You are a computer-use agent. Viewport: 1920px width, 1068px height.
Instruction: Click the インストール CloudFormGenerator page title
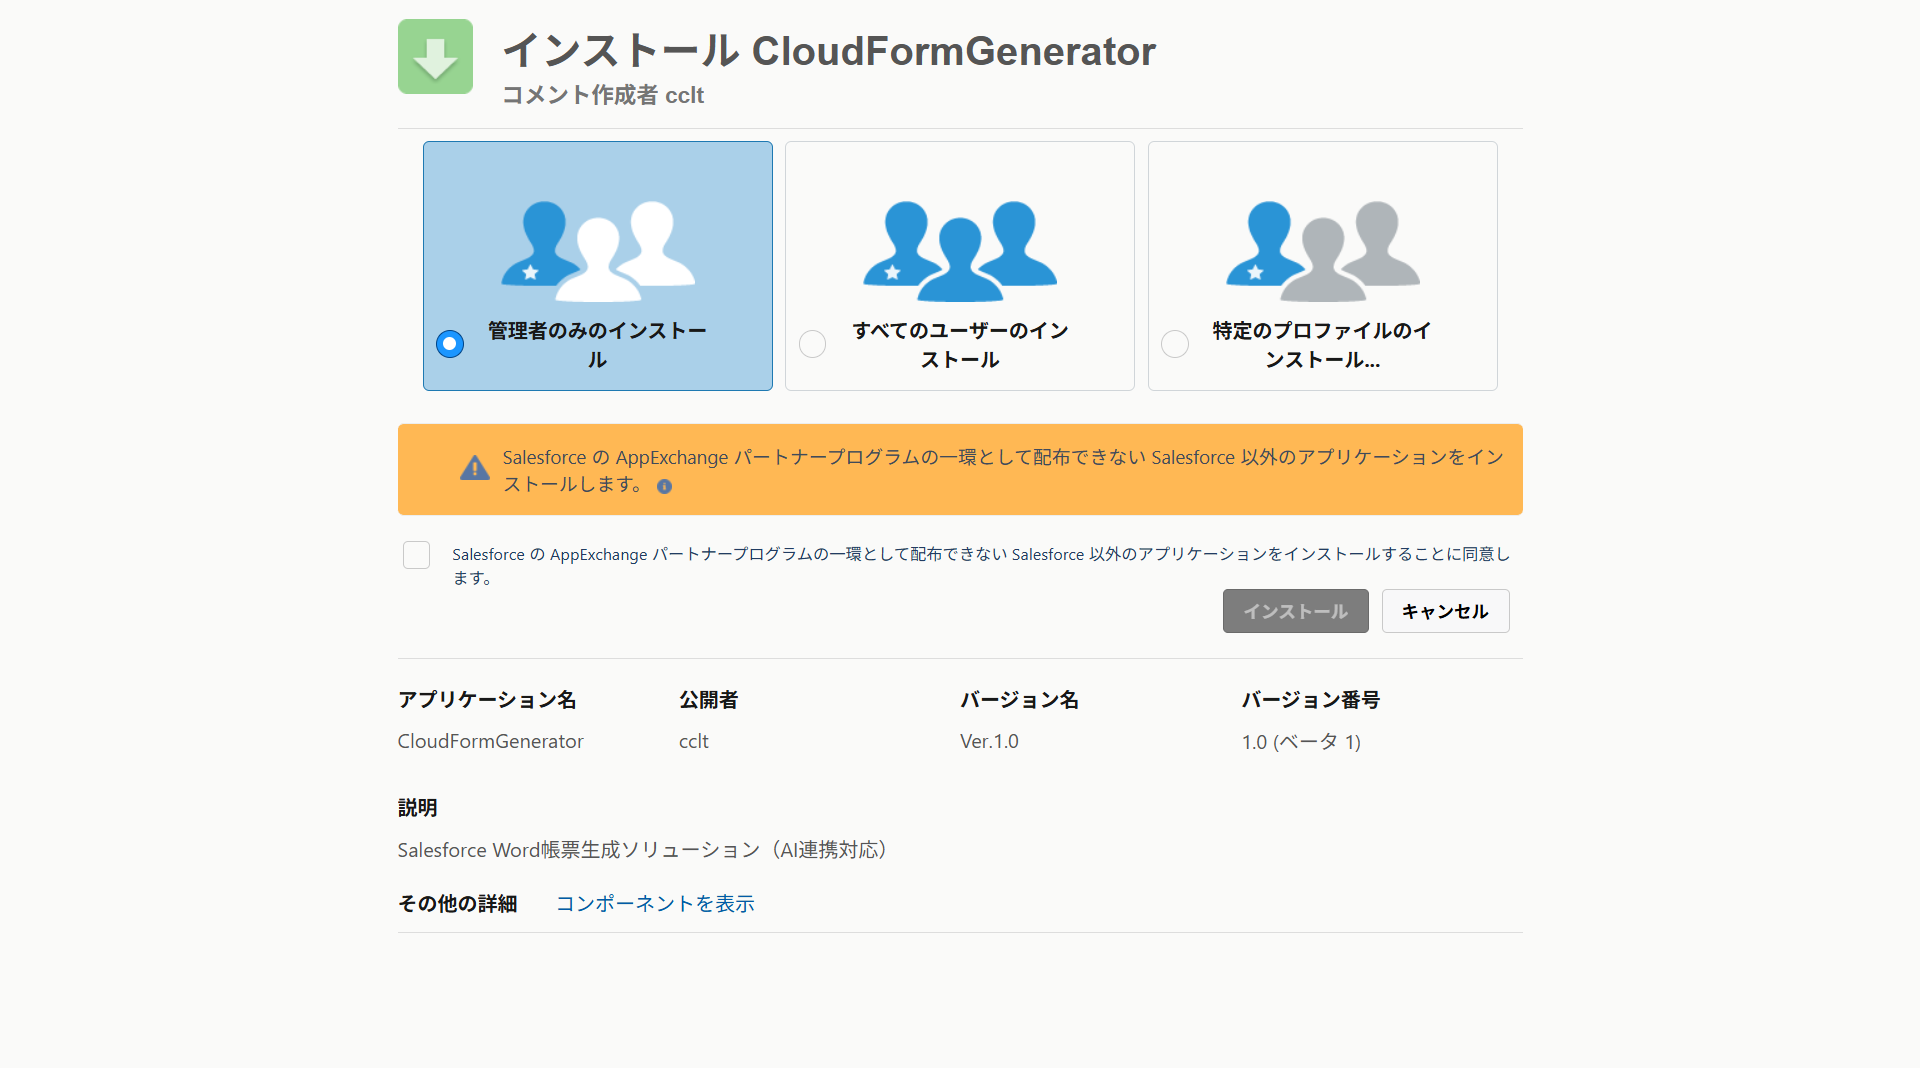828,51
